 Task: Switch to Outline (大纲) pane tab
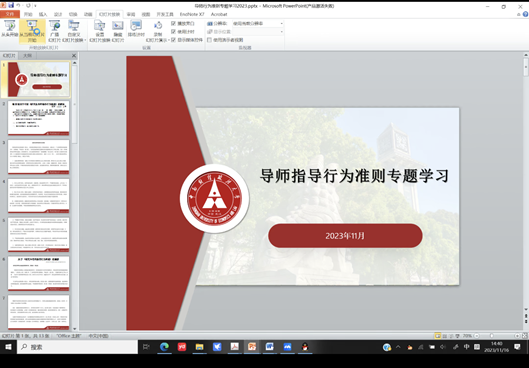click(27, 56)
